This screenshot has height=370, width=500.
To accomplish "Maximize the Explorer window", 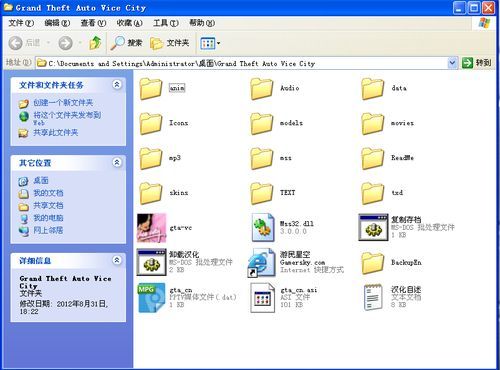I will point(474,8).
